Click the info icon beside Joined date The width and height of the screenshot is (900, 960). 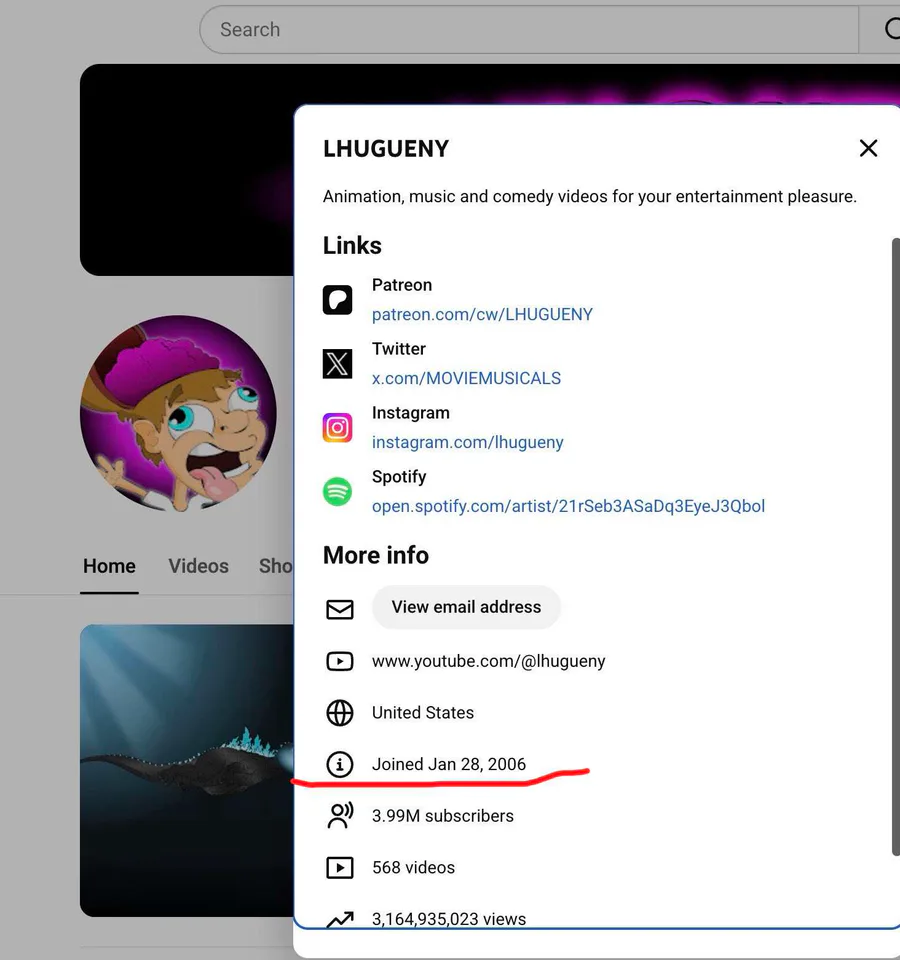click(x=339, y=764)
